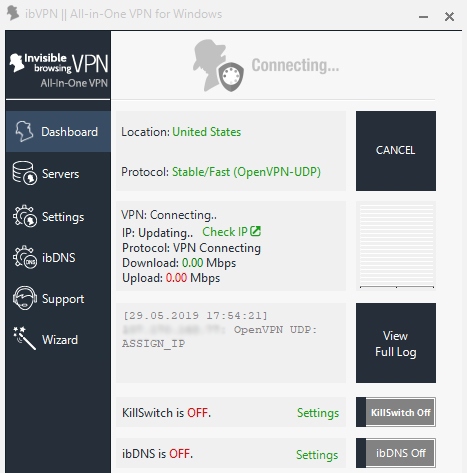The height and width of the screenshot is (473, 467).
Task: Click the Settings gear icon in sidebar
Action: pos(25,216)
